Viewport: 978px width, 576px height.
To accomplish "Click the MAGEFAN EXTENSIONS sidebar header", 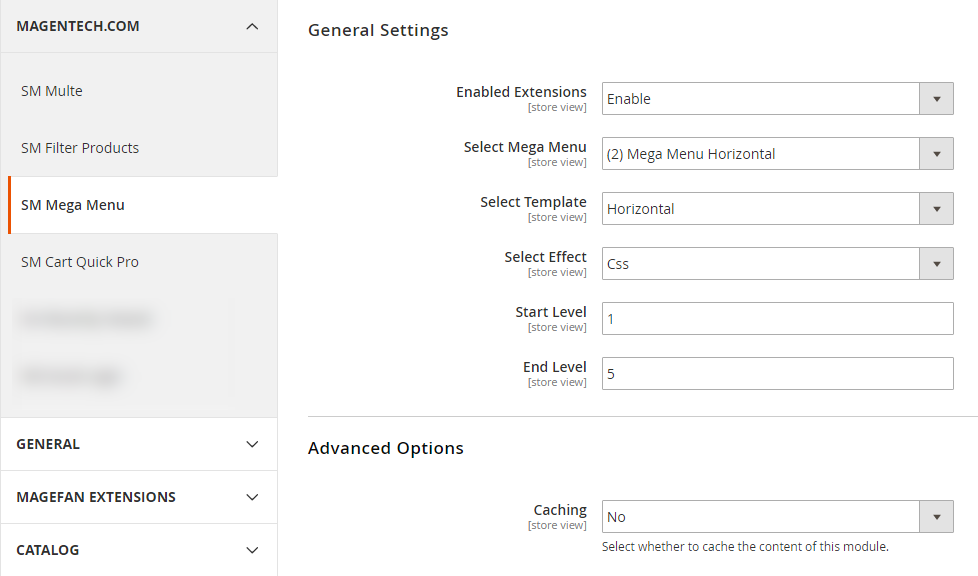I will pyautogui.click(x=96, y=497).
